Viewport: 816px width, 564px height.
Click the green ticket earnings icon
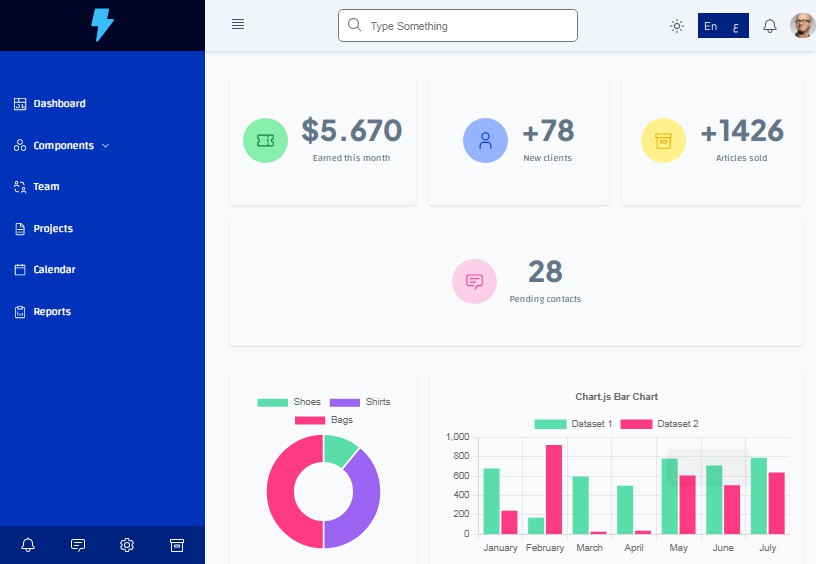[x=265, y=140]
